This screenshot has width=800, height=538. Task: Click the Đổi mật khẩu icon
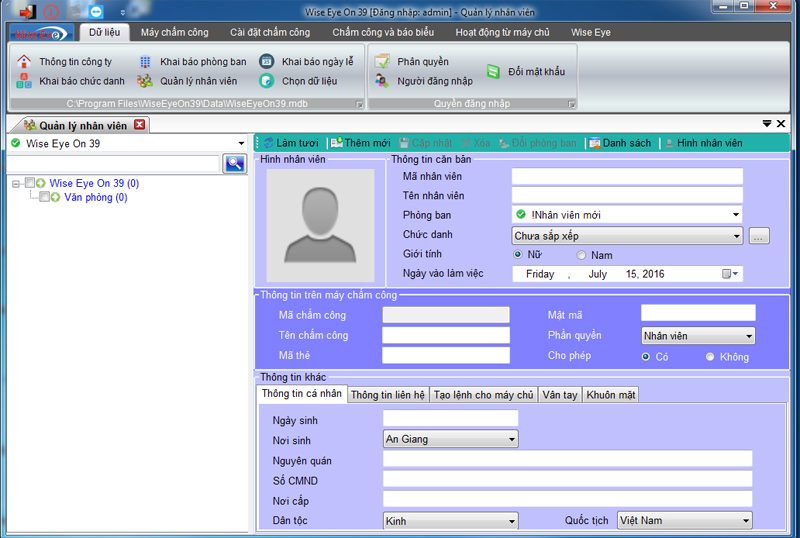(493, 72)
